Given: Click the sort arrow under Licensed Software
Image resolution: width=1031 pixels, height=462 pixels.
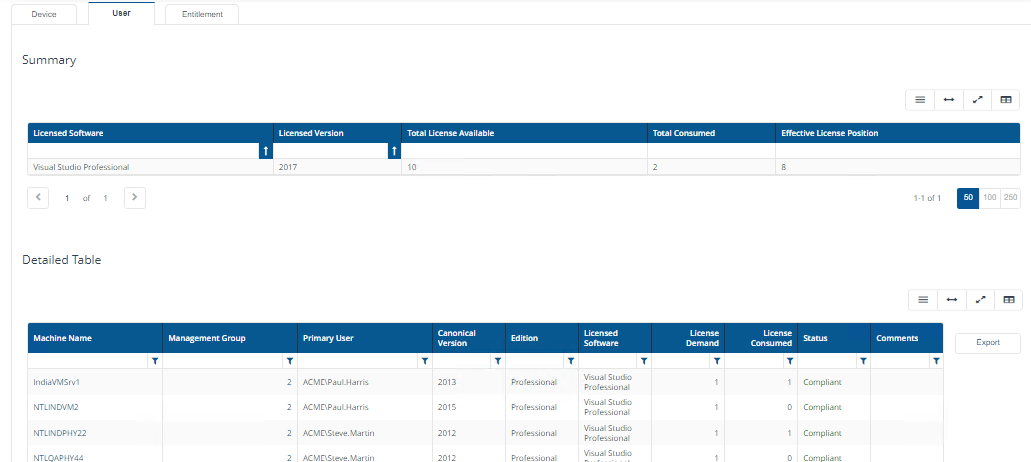Looking at the screenshot, I should tap(266, 151).
